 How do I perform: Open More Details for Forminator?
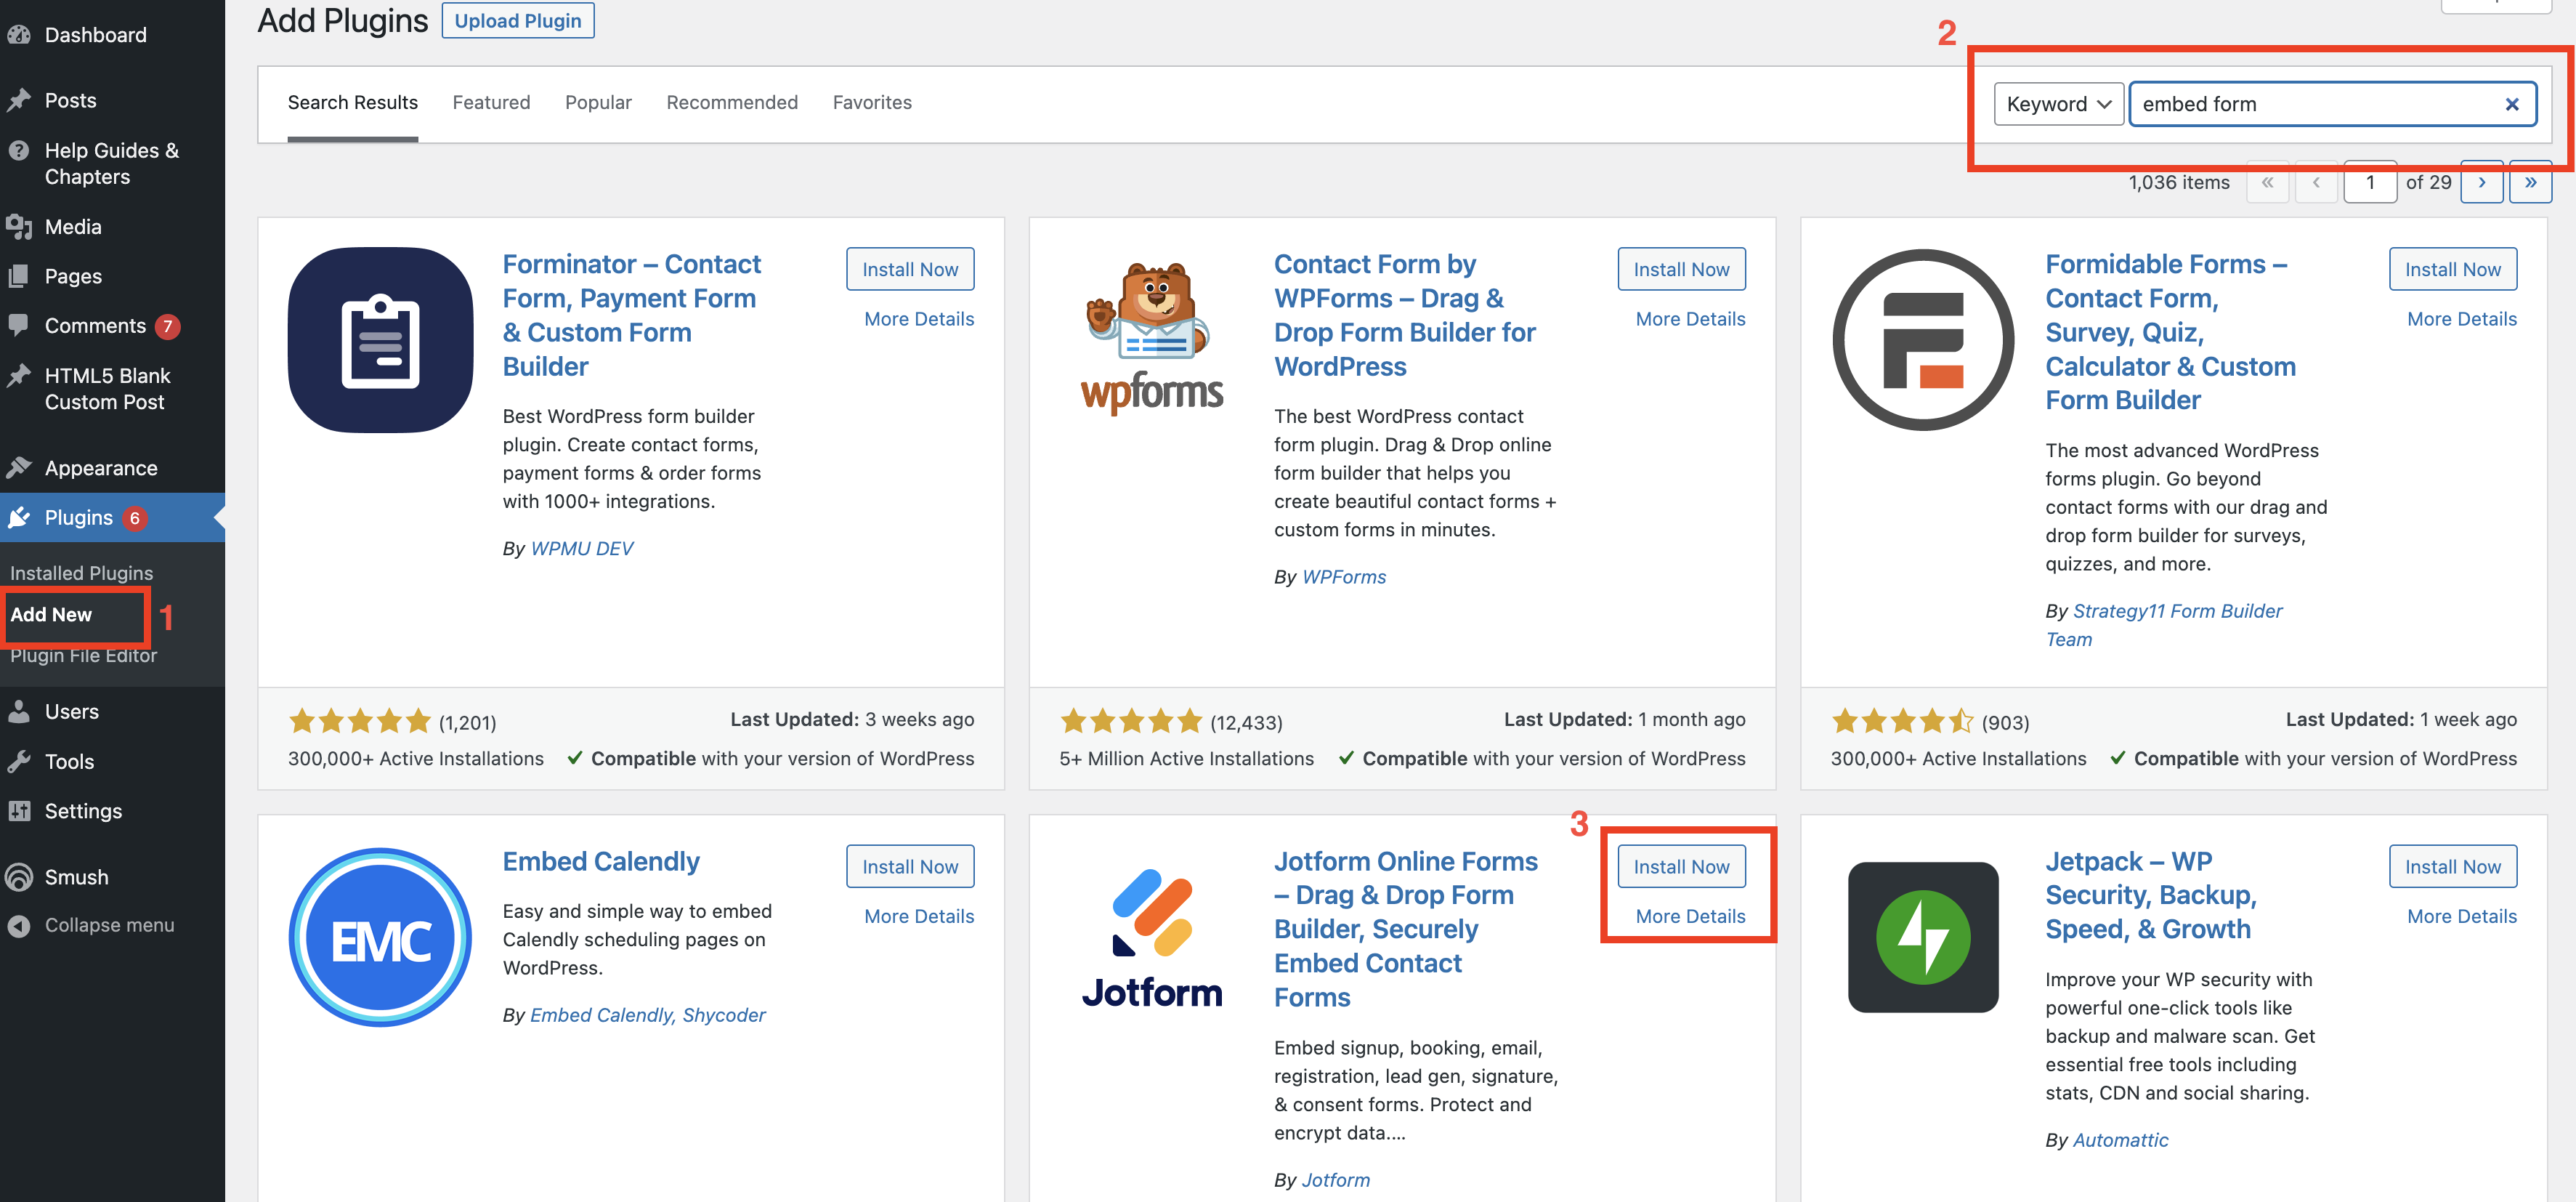pos(918,319)
